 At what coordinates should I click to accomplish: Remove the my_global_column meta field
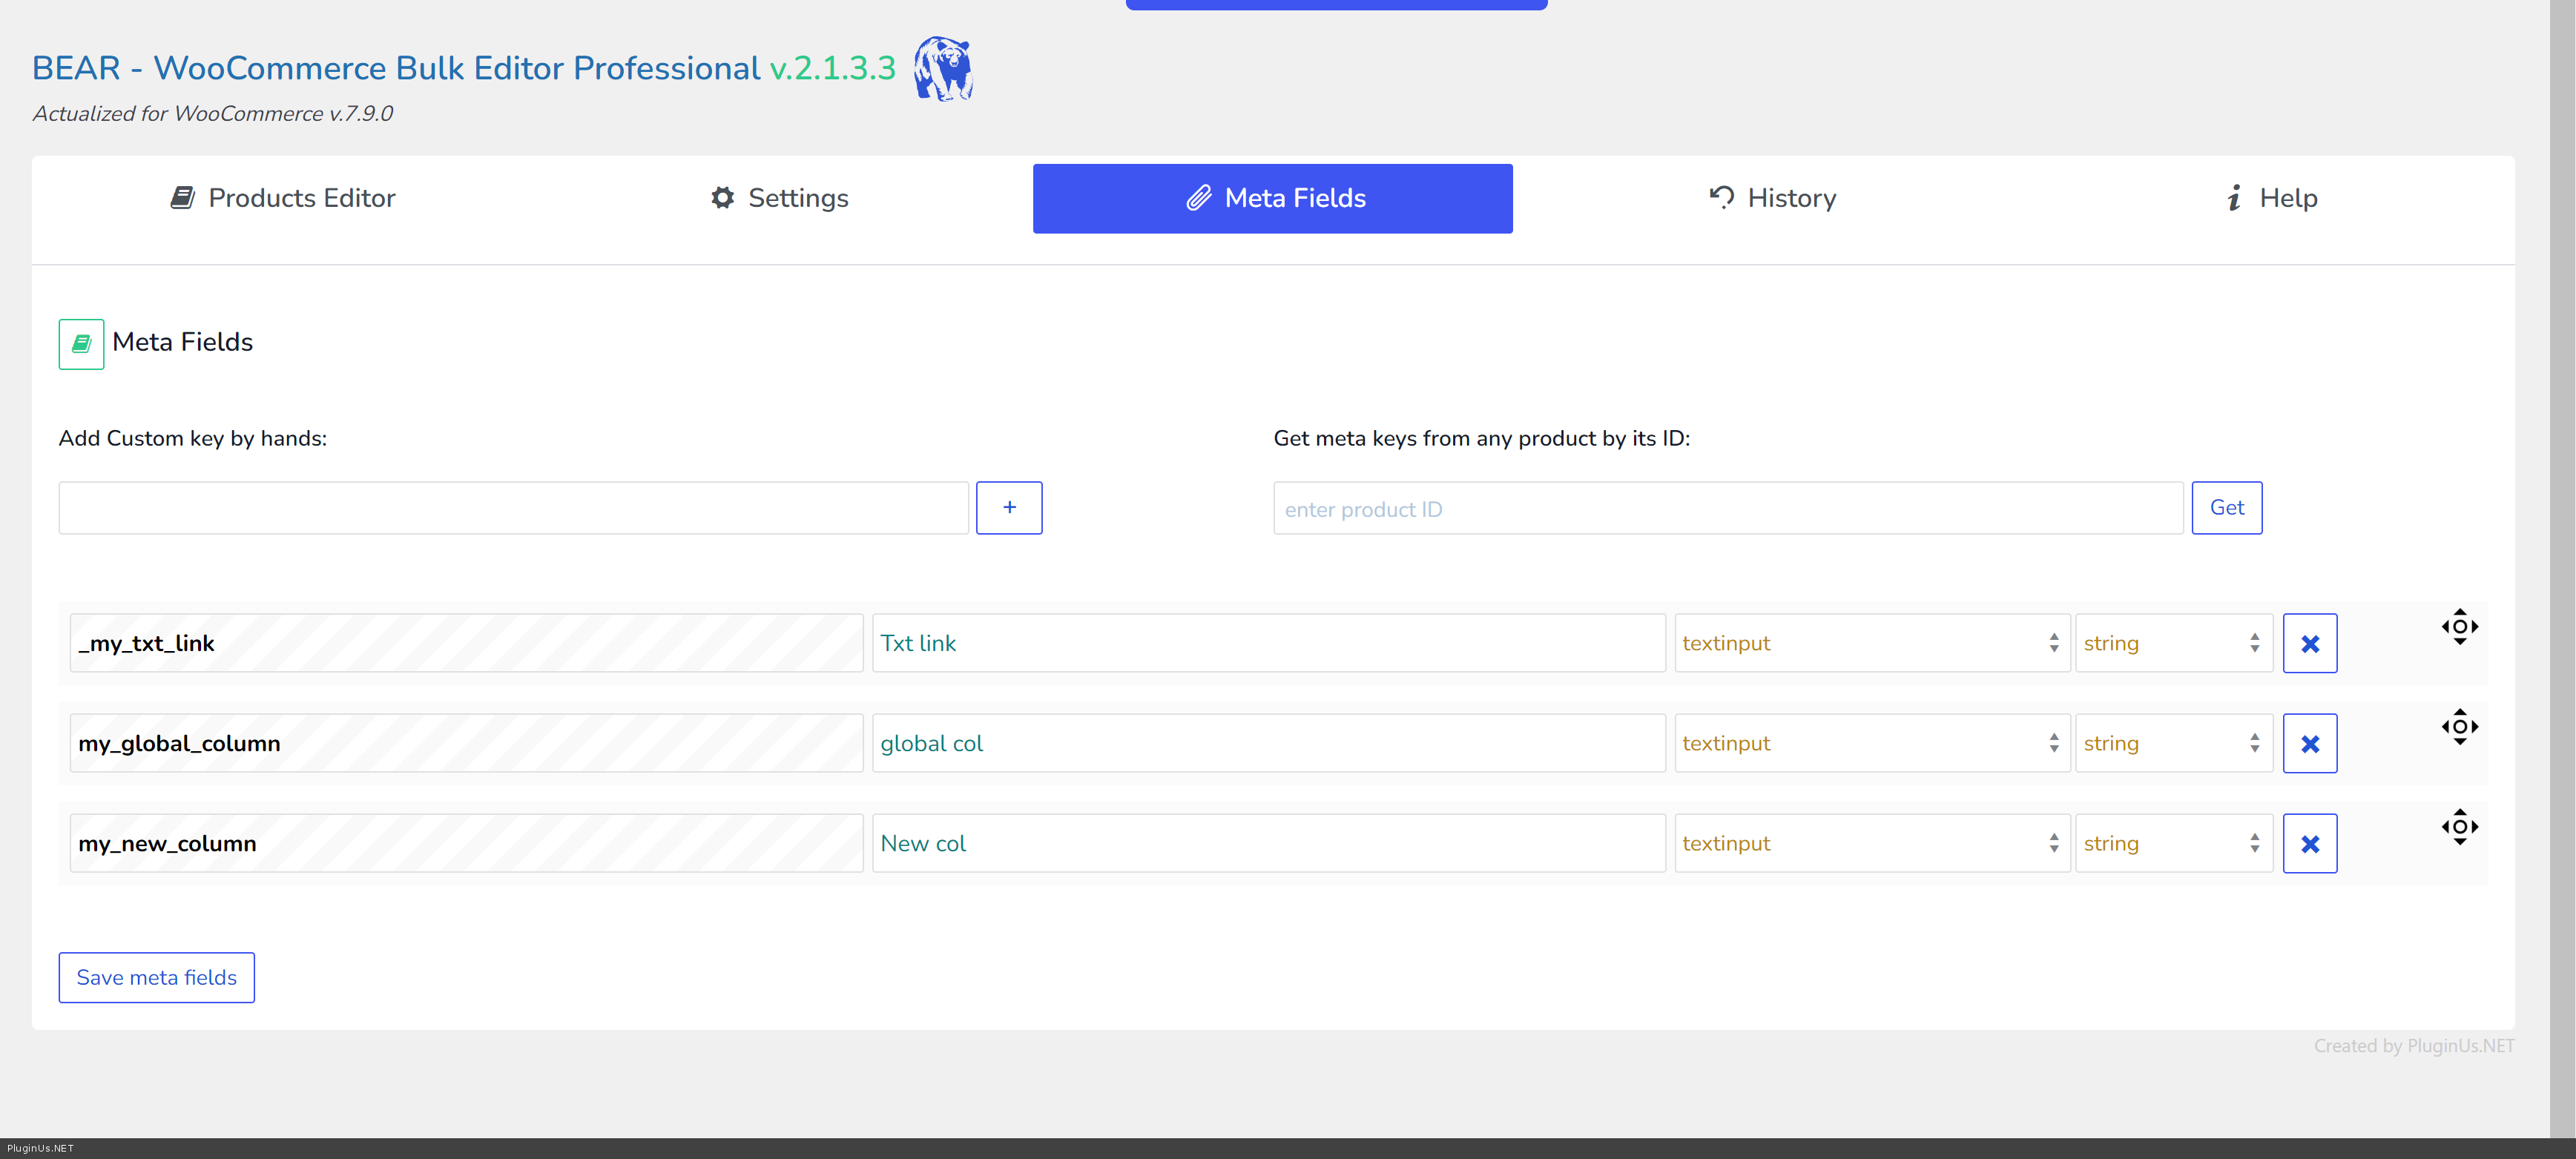point(2309,743)
